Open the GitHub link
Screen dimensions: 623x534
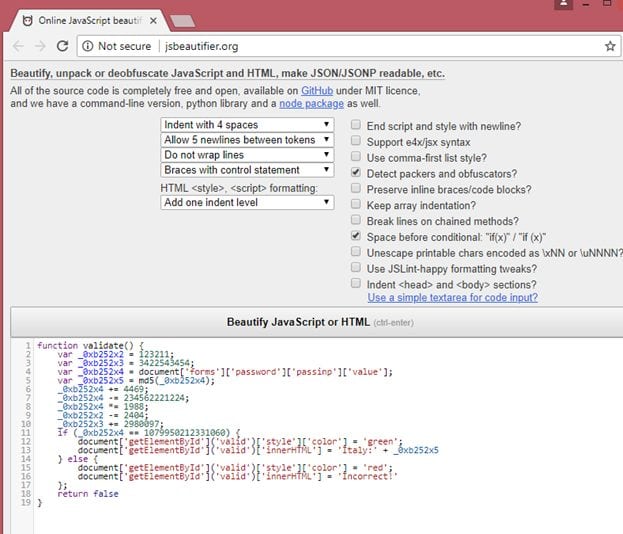tap(317, 90)
